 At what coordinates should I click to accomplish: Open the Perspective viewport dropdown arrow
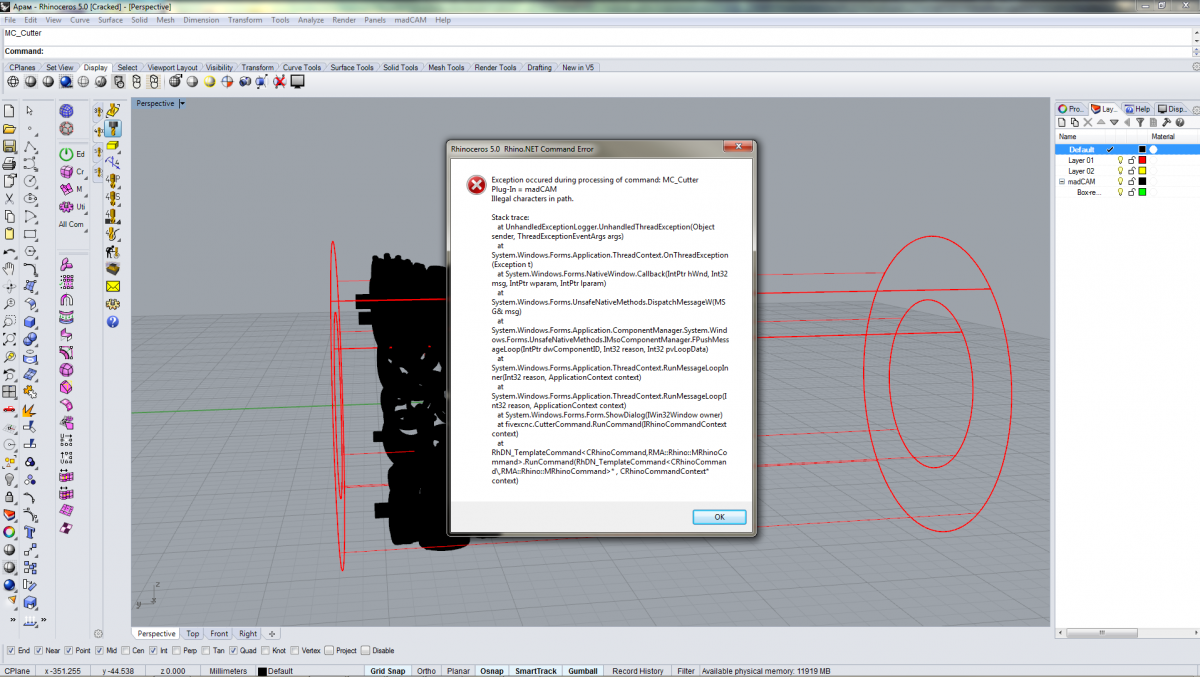coord(181,103)
